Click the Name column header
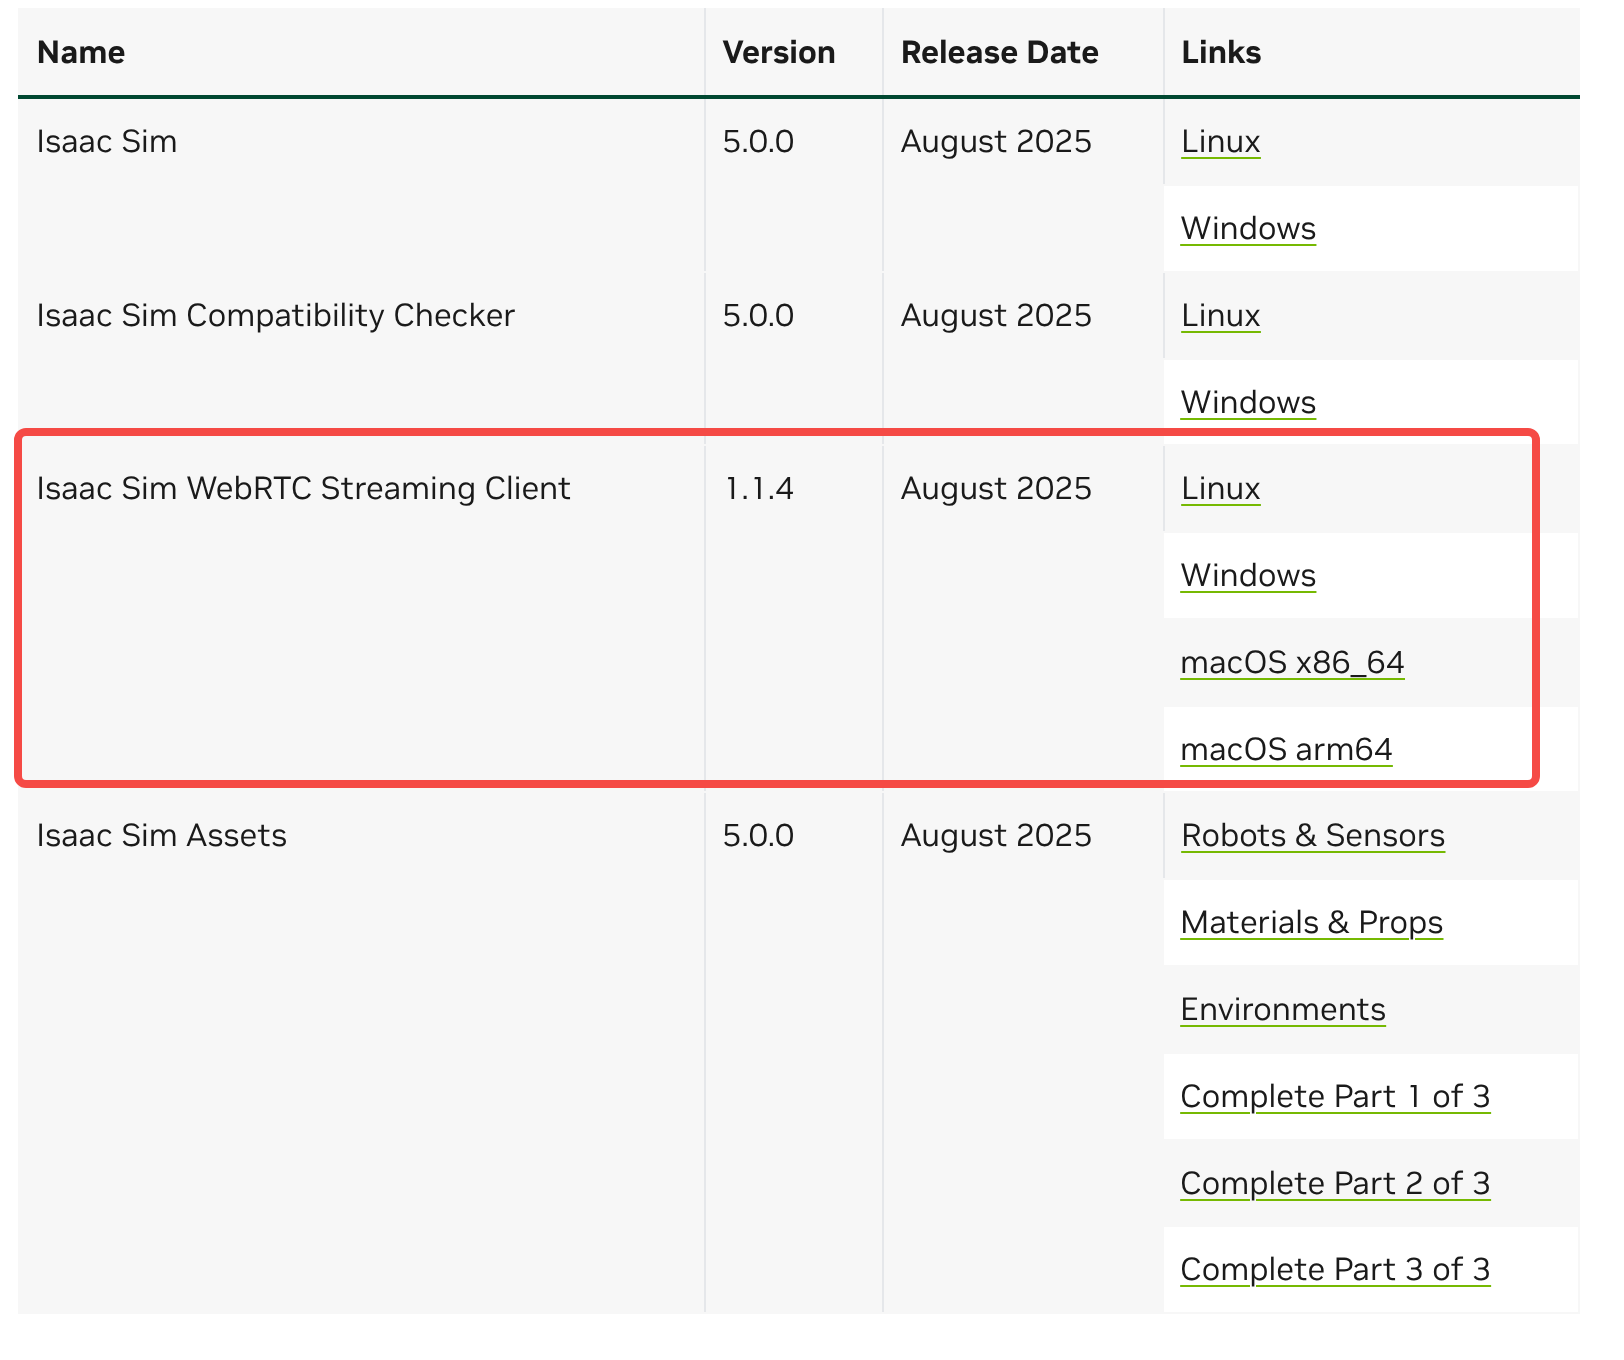Image resolution: width=1624 pixels, height=1360 pixels. click(x=81, y=52)
